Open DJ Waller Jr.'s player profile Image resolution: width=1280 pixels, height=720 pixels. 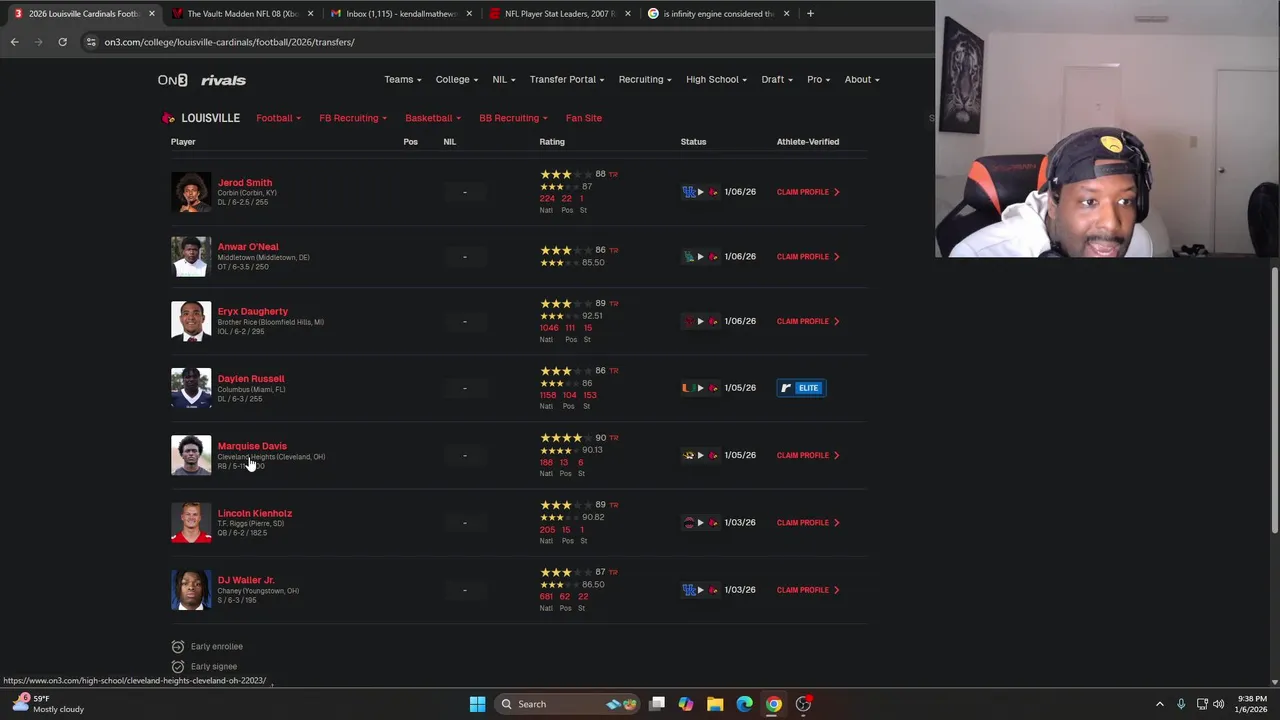coord(246,580)
